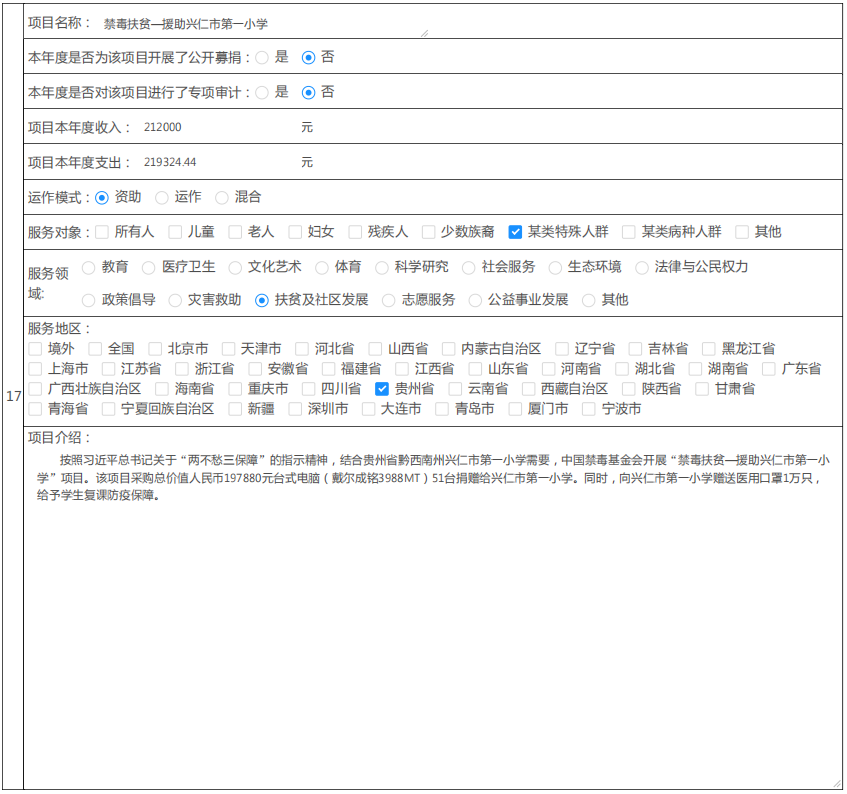The height and width of the screenshot is (794, 847).
Task: Select 扶贫及社区发展 radio button
Action: point(262,300)
